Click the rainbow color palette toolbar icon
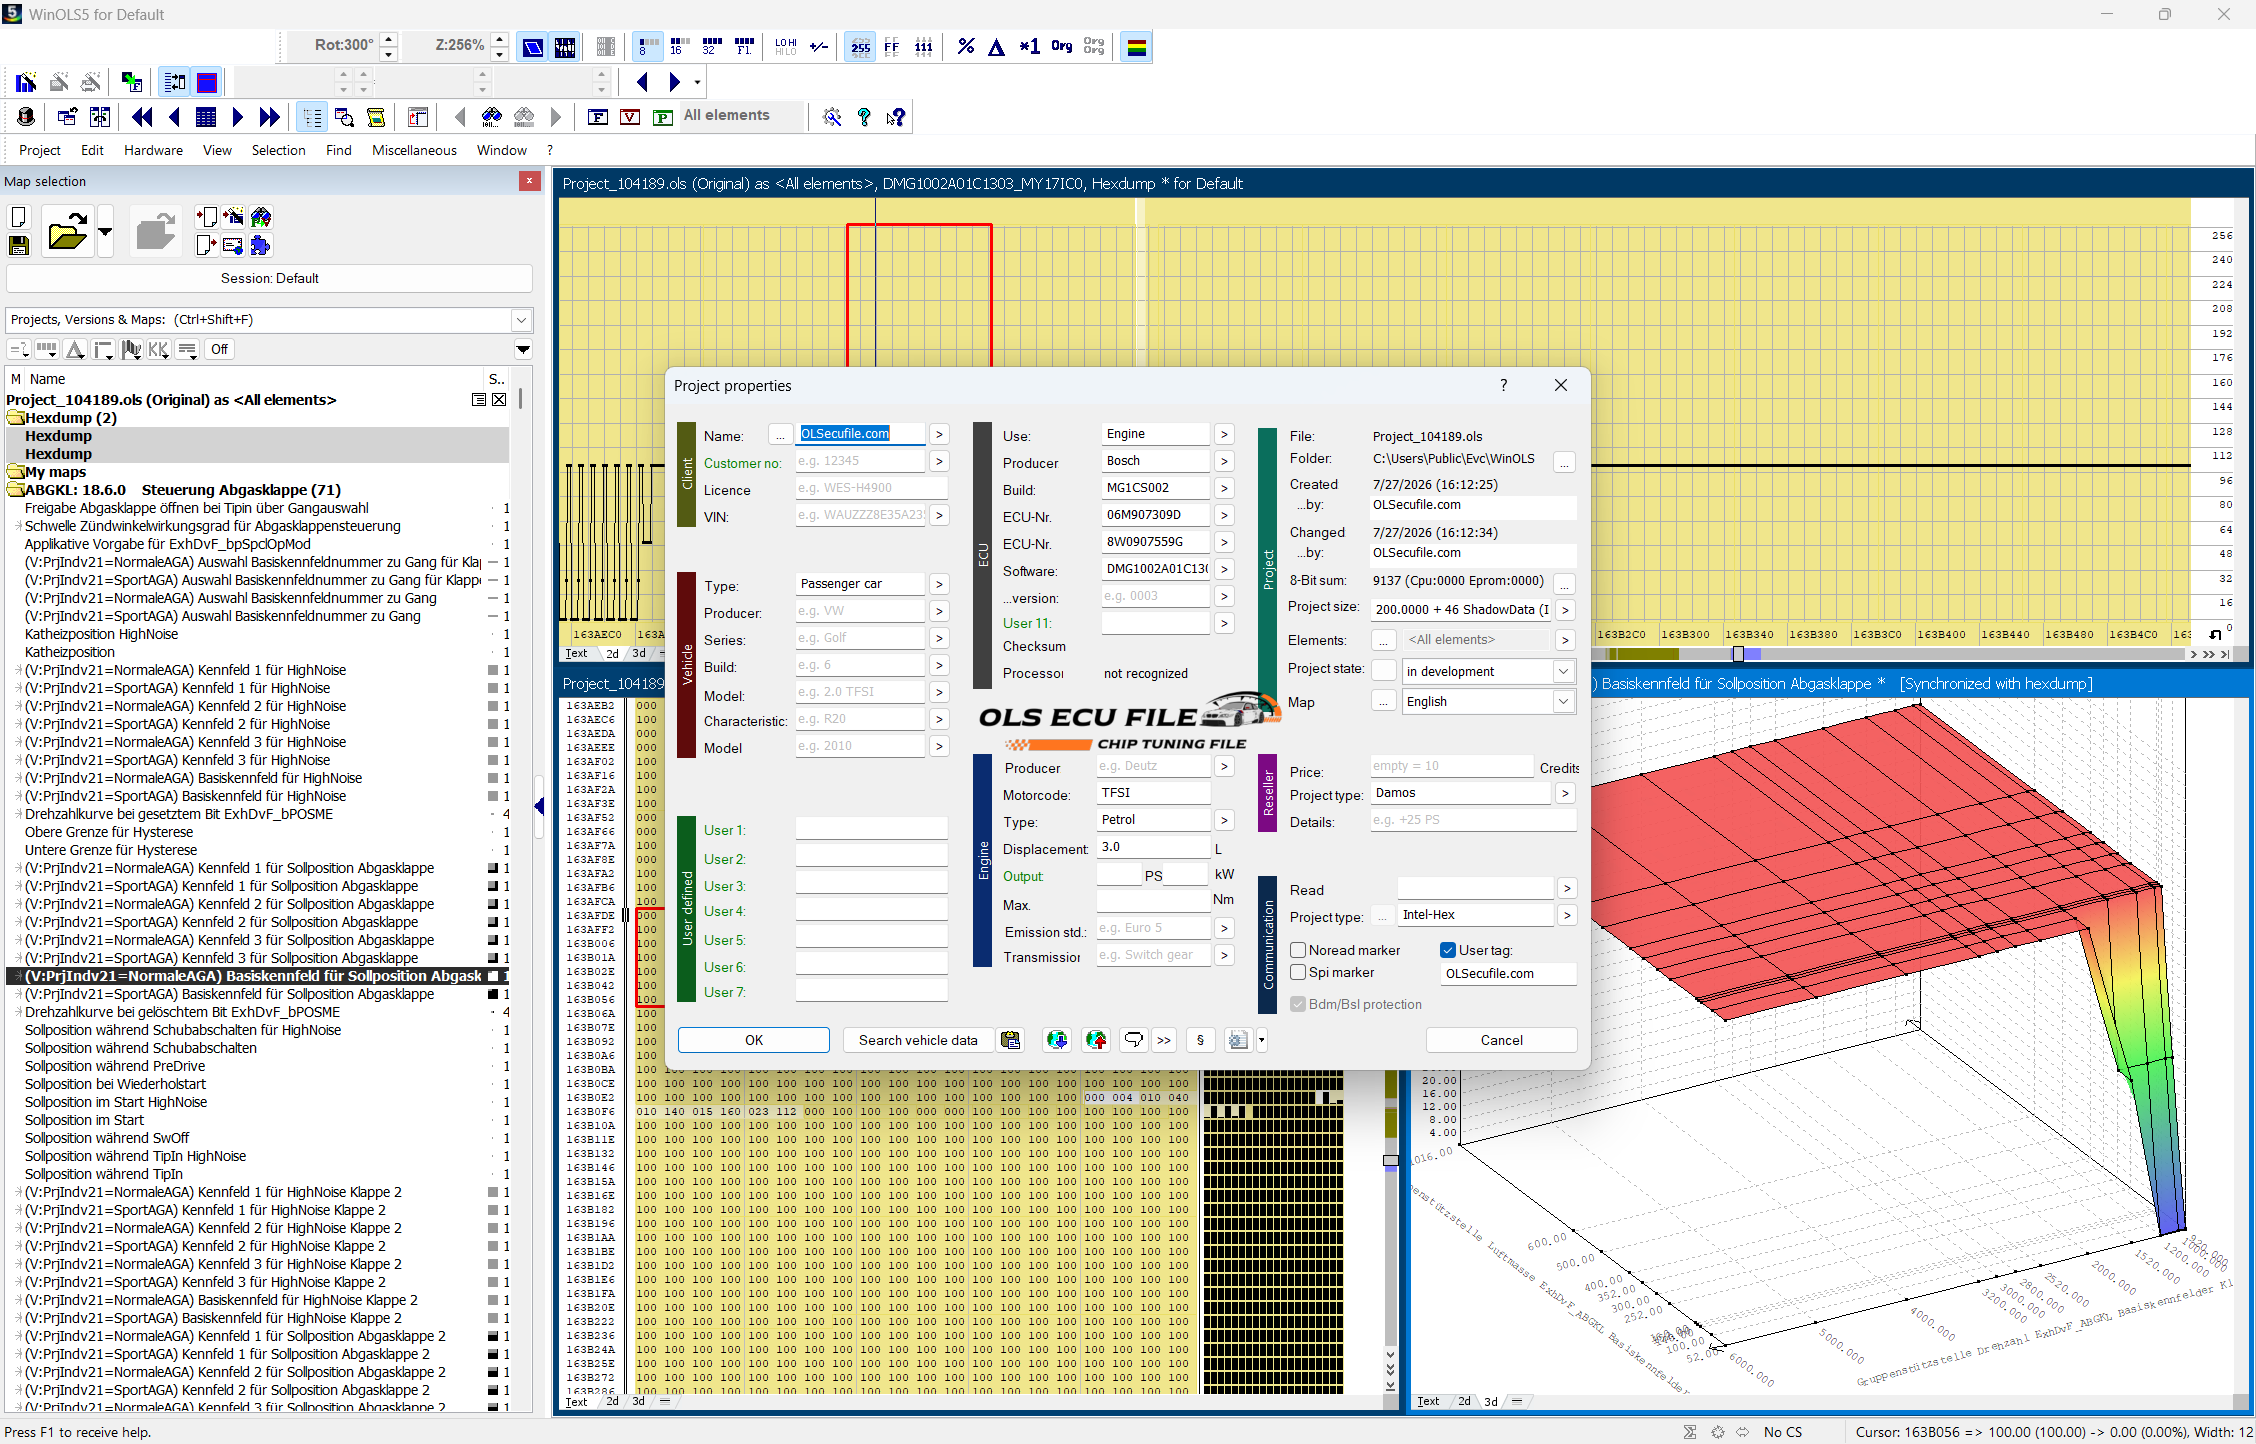The height and width of the screenshot is (1444, 2256). [x=1136, y=47]
